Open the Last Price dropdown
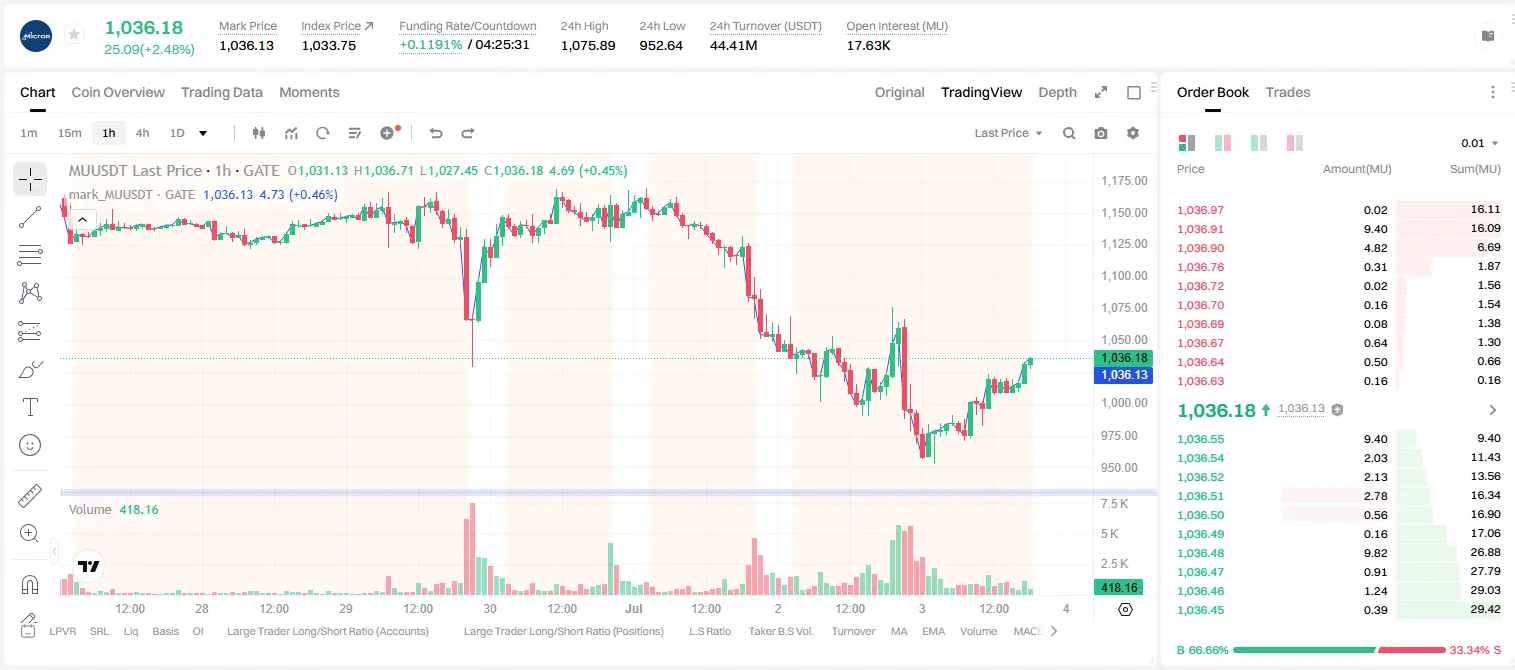Screen dimensions: 1515x670 1008,133
